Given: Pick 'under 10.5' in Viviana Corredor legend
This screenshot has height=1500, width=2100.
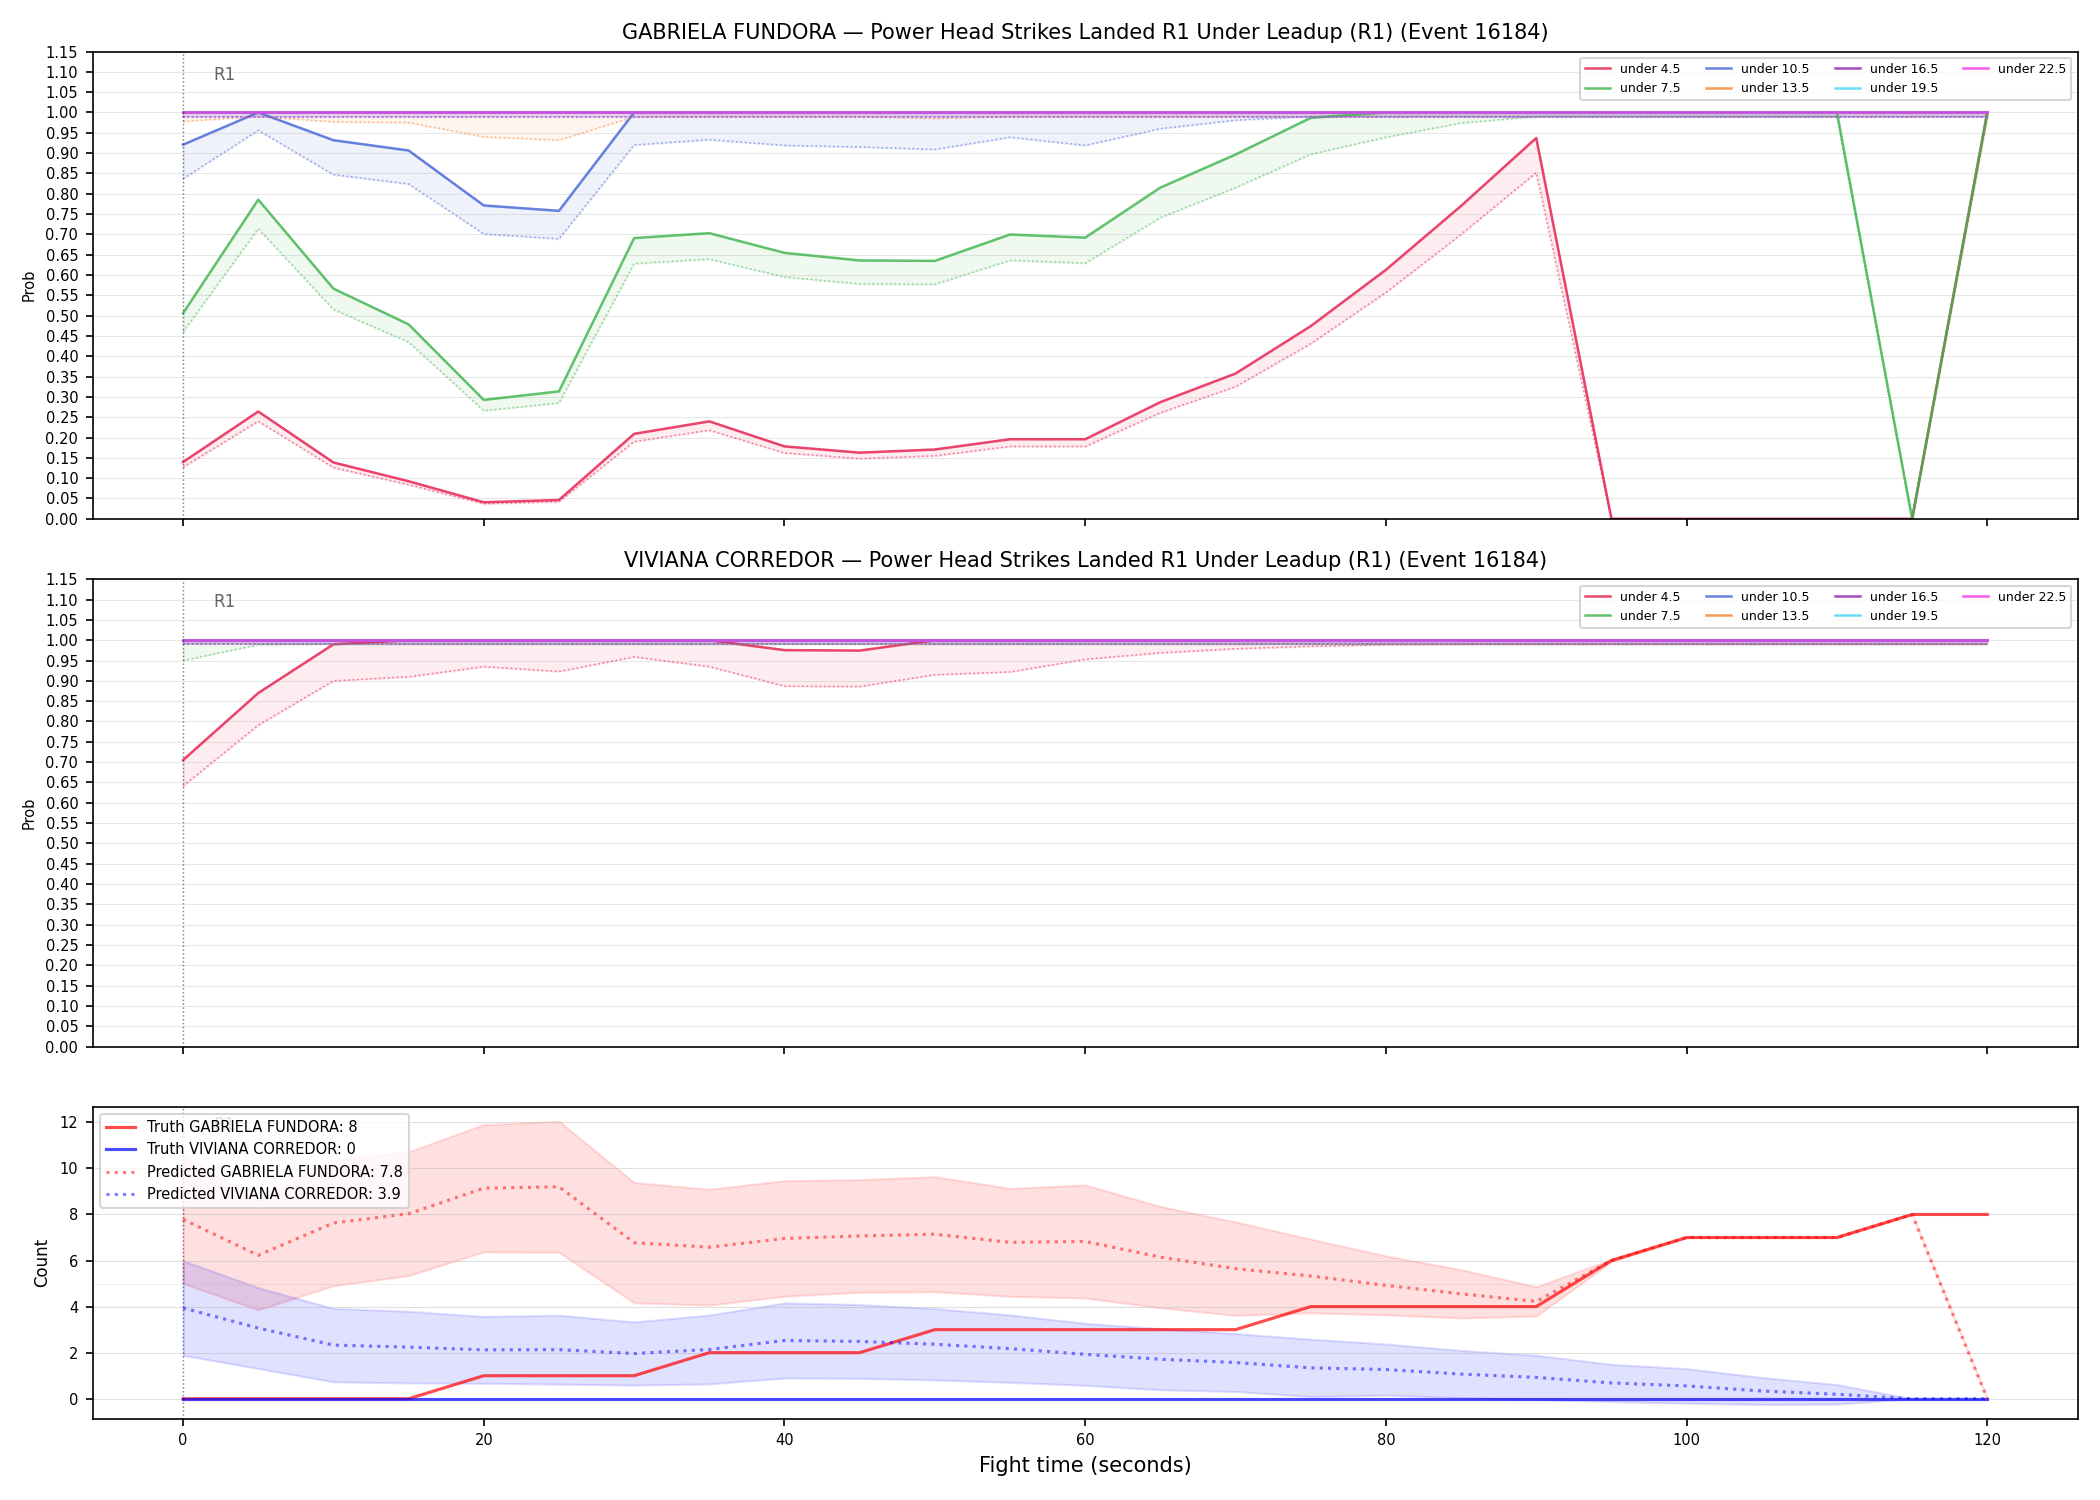Looking at the screenshot, I should pos(1757,597).
